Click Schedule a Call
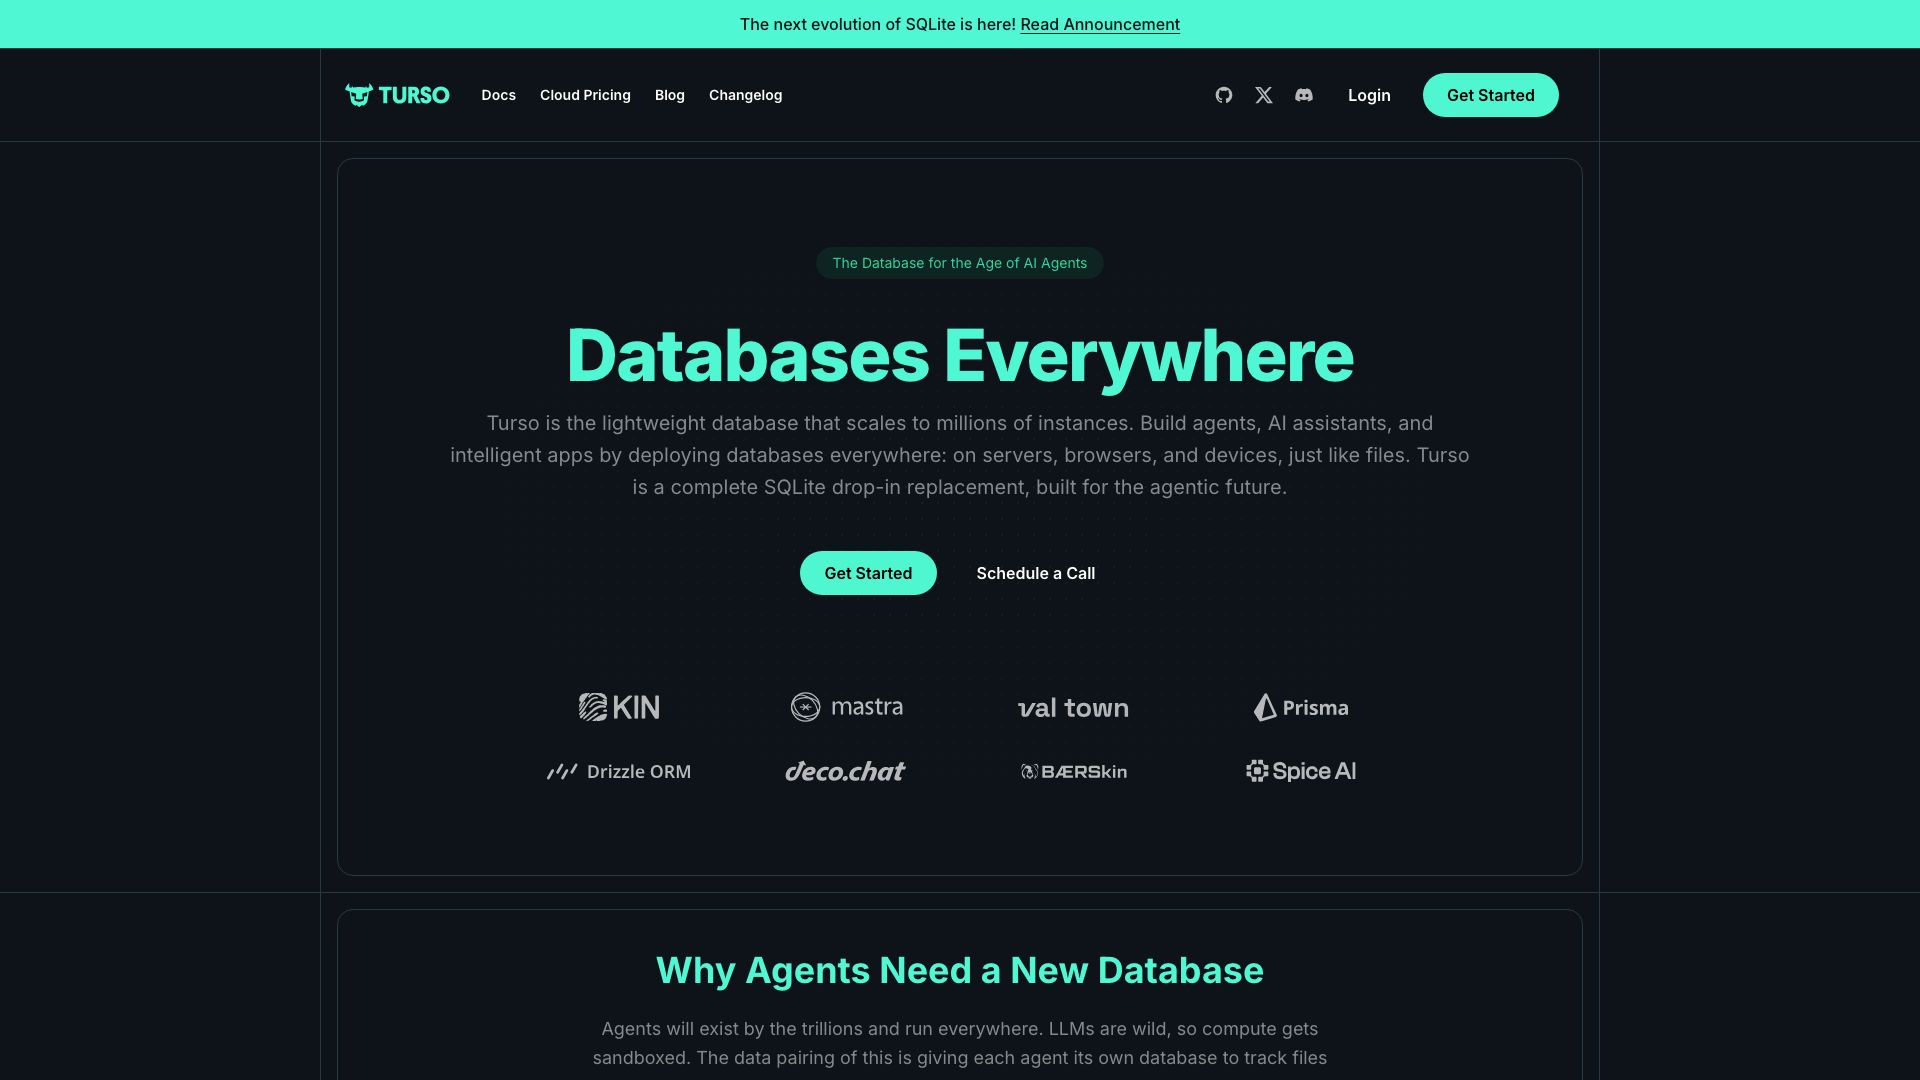The height and width of the screenshot is (1080, 1920). [x=1035, y=573]
